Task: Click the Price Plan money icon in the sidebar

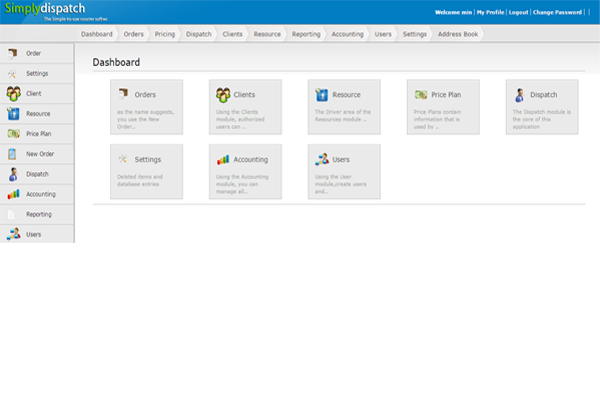Action: pyautogui.click(x=13, y=134)
